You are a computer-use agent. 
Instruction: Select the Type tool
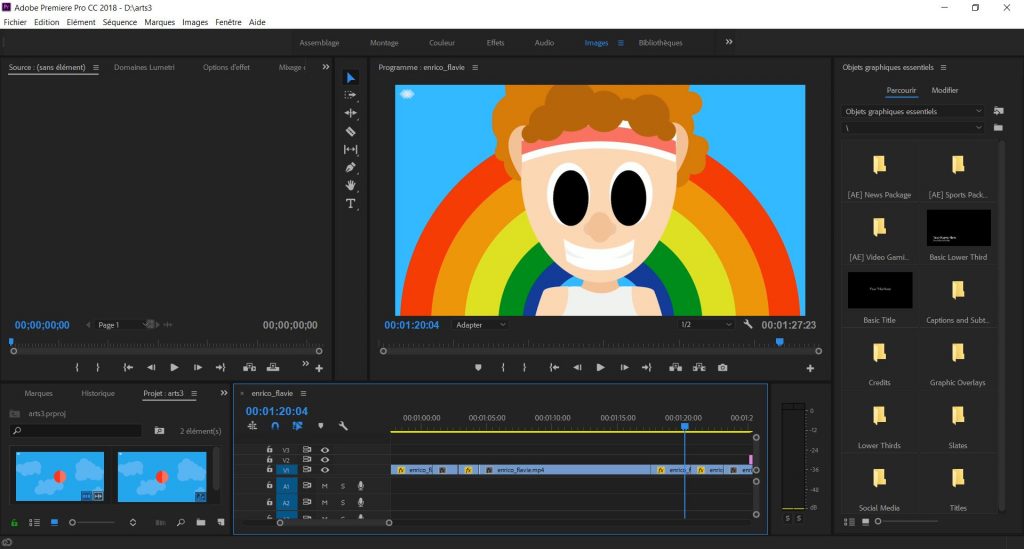351,203
